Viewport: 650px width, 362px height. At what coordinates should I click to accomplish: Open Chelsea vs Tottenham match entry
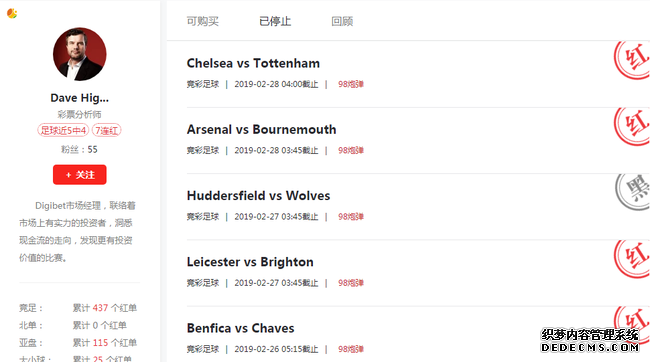(x=253, y=63)
